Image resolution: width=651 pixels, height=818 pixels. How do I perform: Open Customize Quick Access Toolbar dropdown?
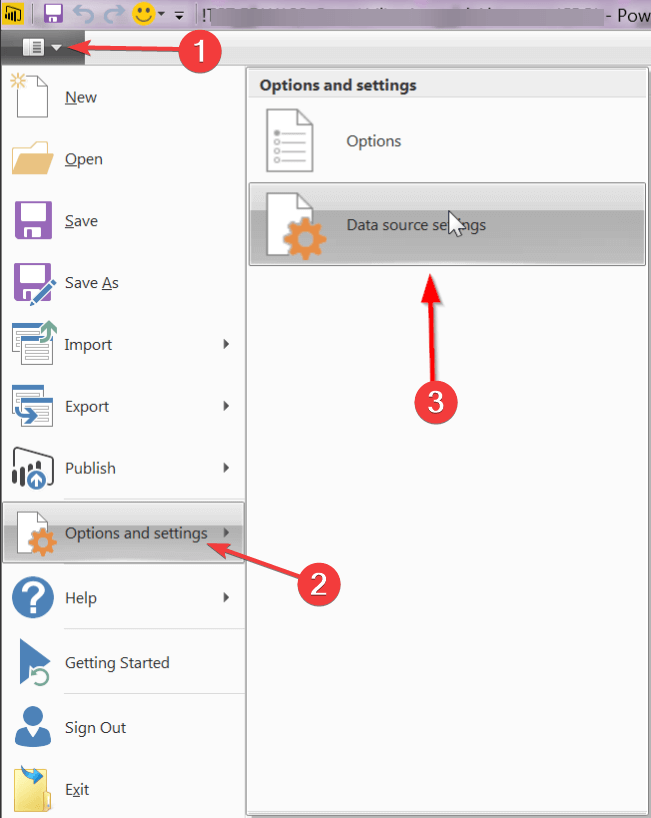pyautogui.click(x=179, y=16)
